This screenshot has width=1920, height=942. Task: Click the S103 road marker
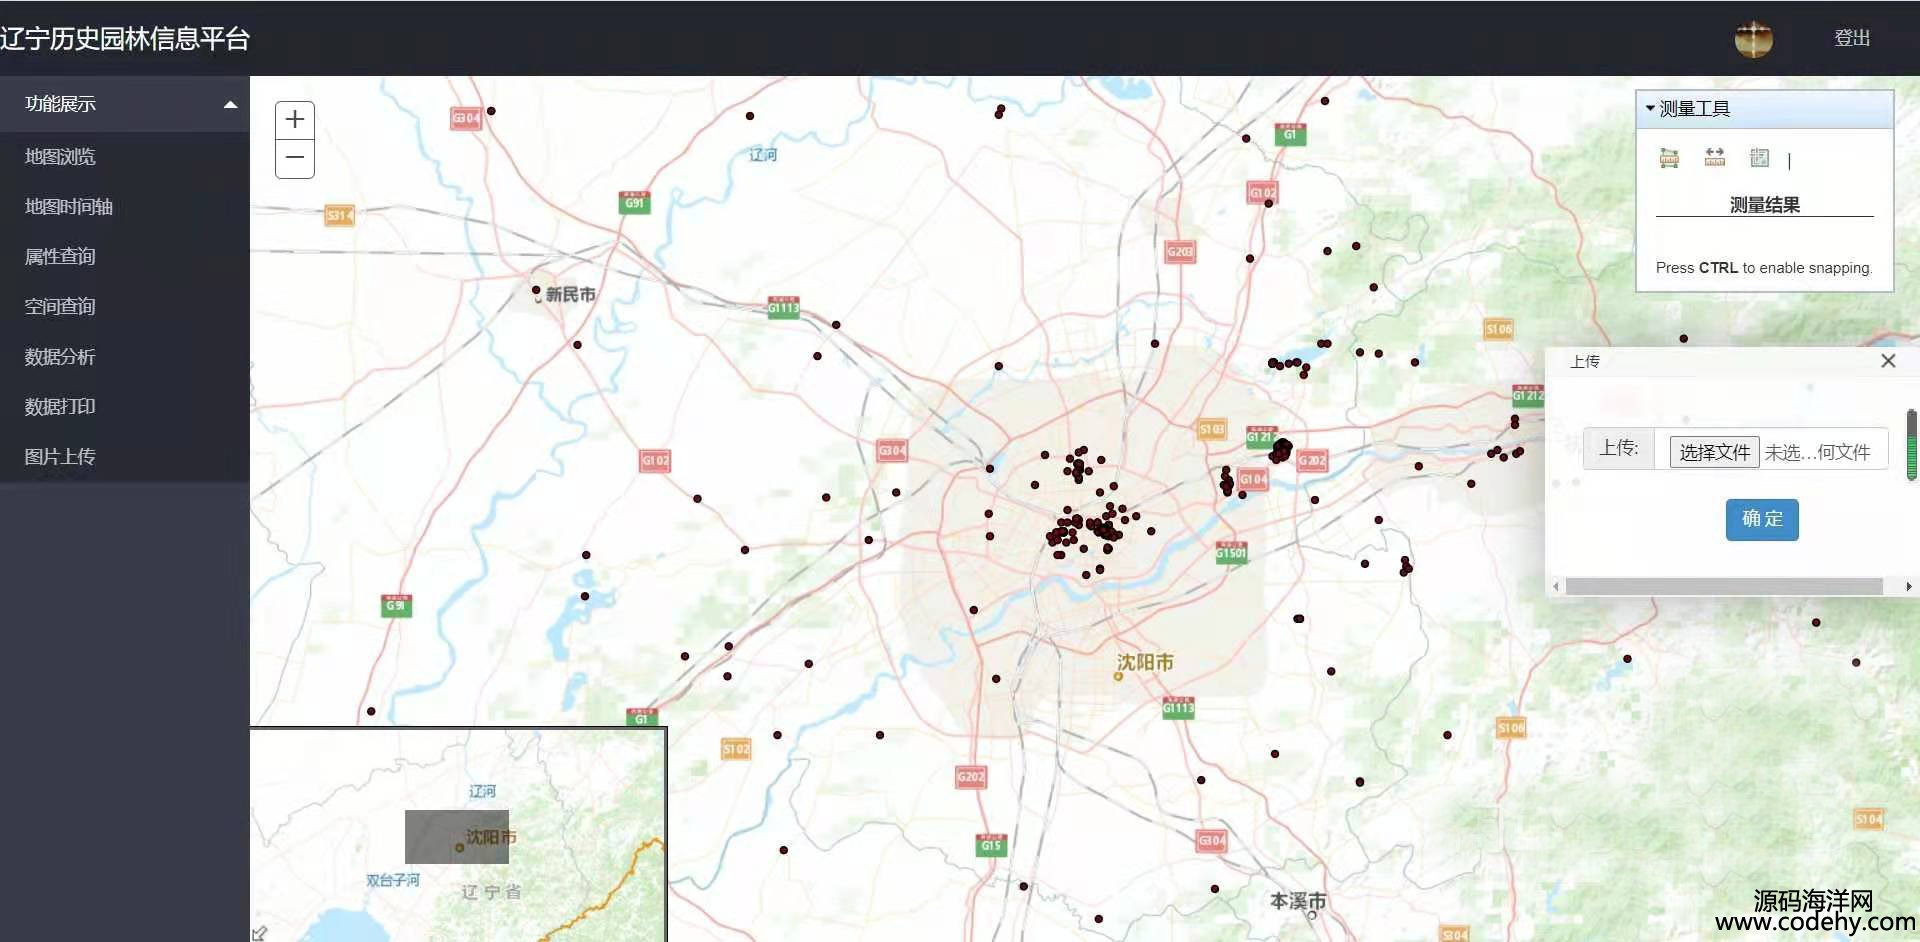click(1212, 429)
